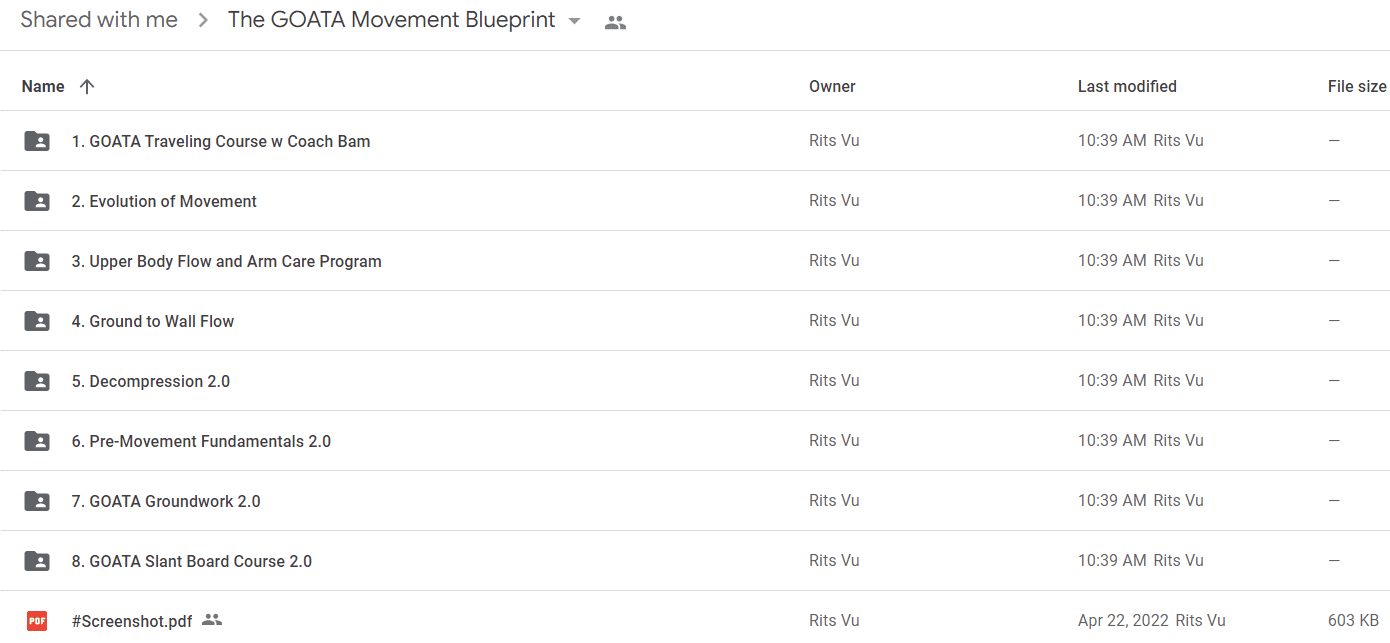The image size is (1390, 643).
Task: Toggle sort direction arrow beside Name
Action: coord(87,86)
